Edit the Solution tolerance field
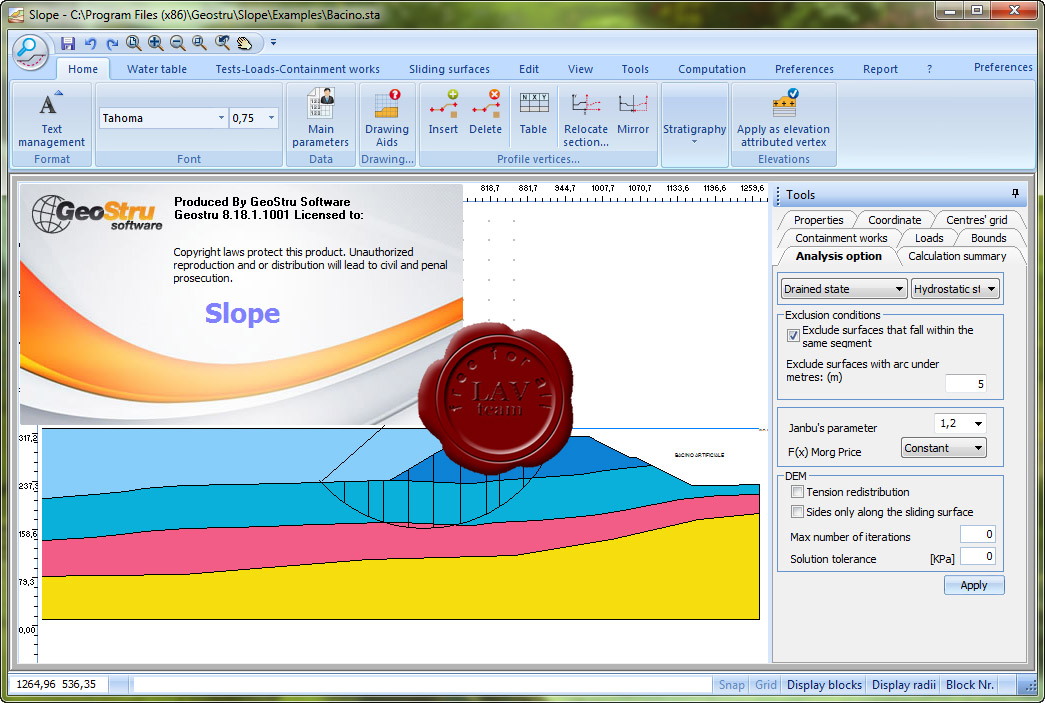Viewport: 1045px width, 703px height. (x=977, y=556)
